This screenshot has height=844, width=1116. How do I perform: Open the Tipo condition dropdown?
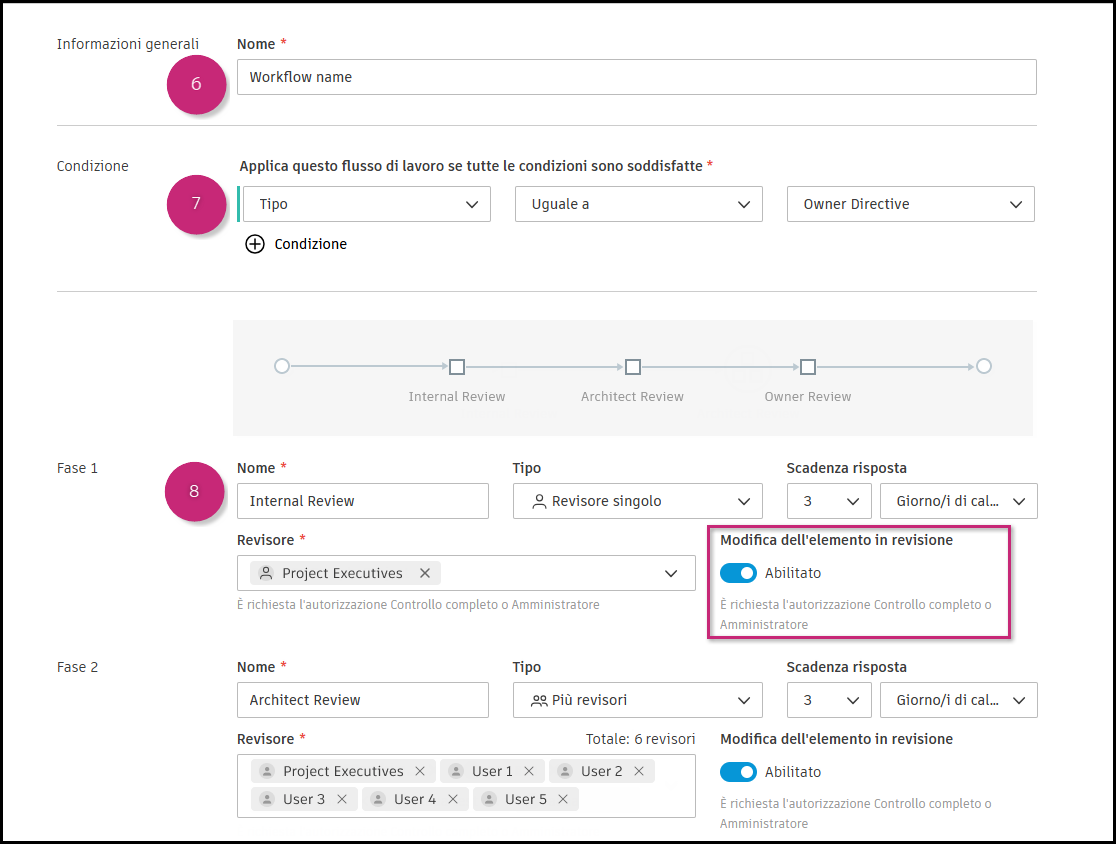365,204
